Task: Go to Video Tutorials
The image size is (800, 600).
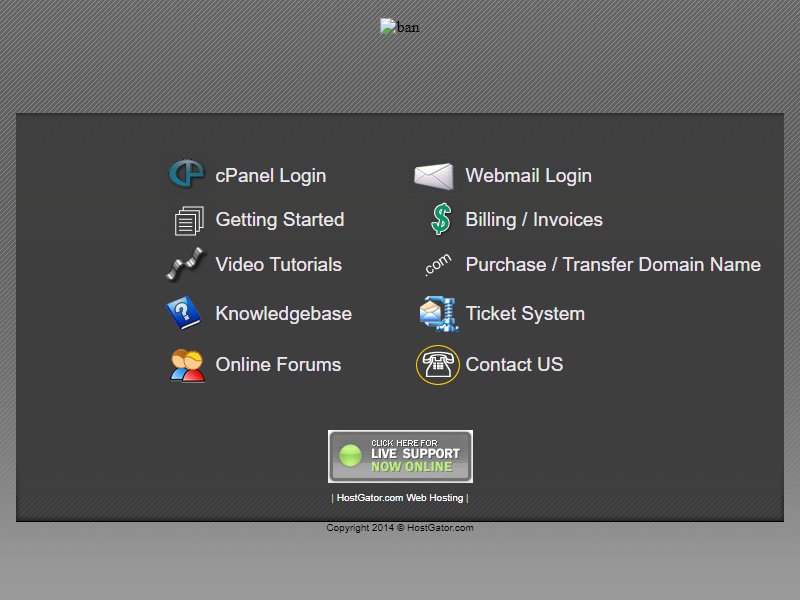Action: point(279,264)
